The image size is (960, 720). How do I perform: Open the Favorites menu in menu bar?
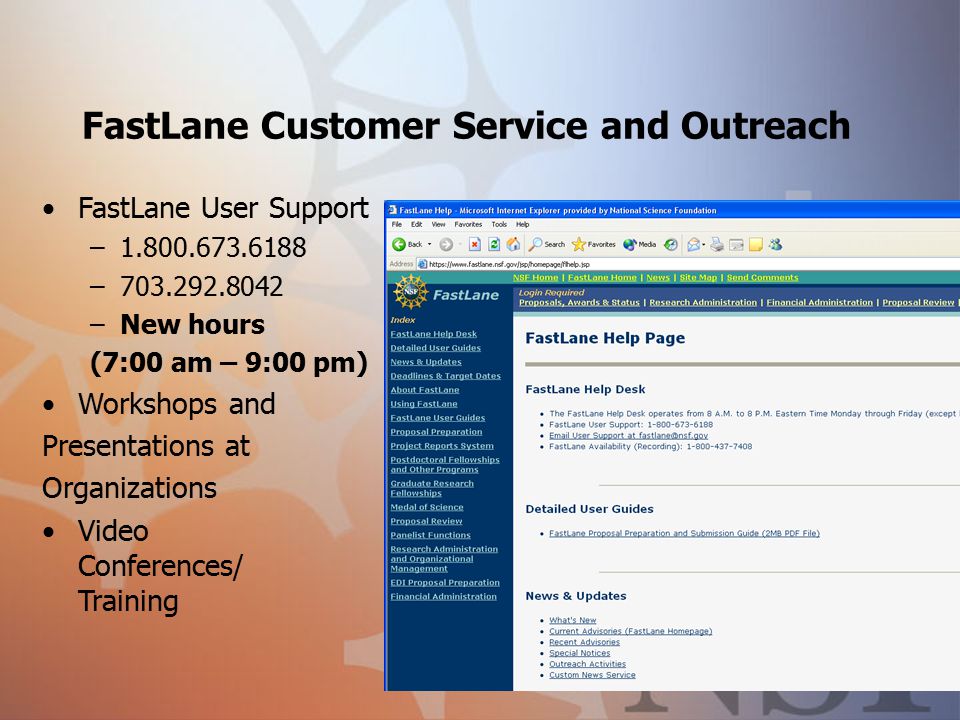coord(468,224)
